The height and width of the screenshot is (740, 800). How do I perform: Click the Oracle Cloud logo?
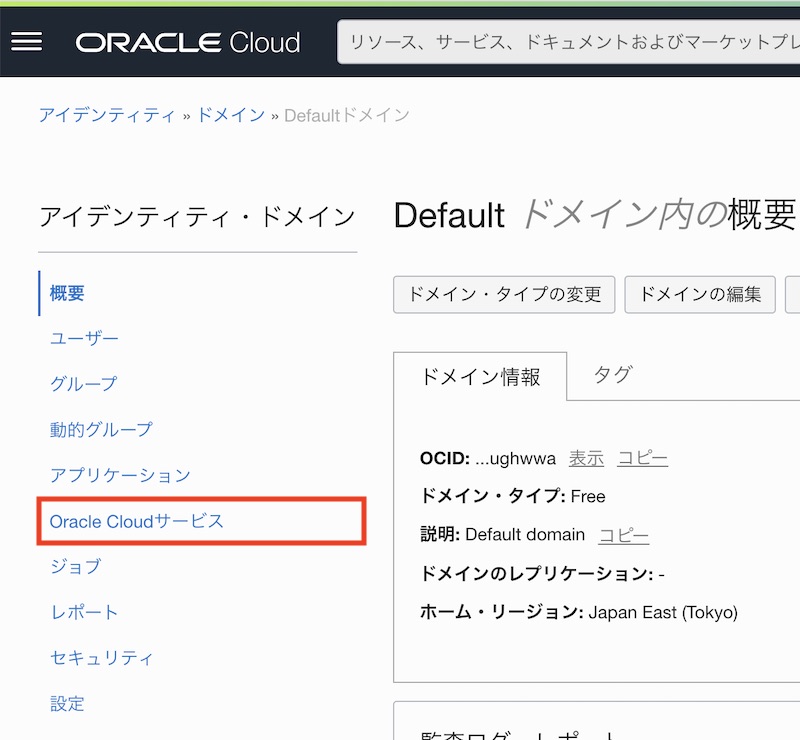click(188, 42)
